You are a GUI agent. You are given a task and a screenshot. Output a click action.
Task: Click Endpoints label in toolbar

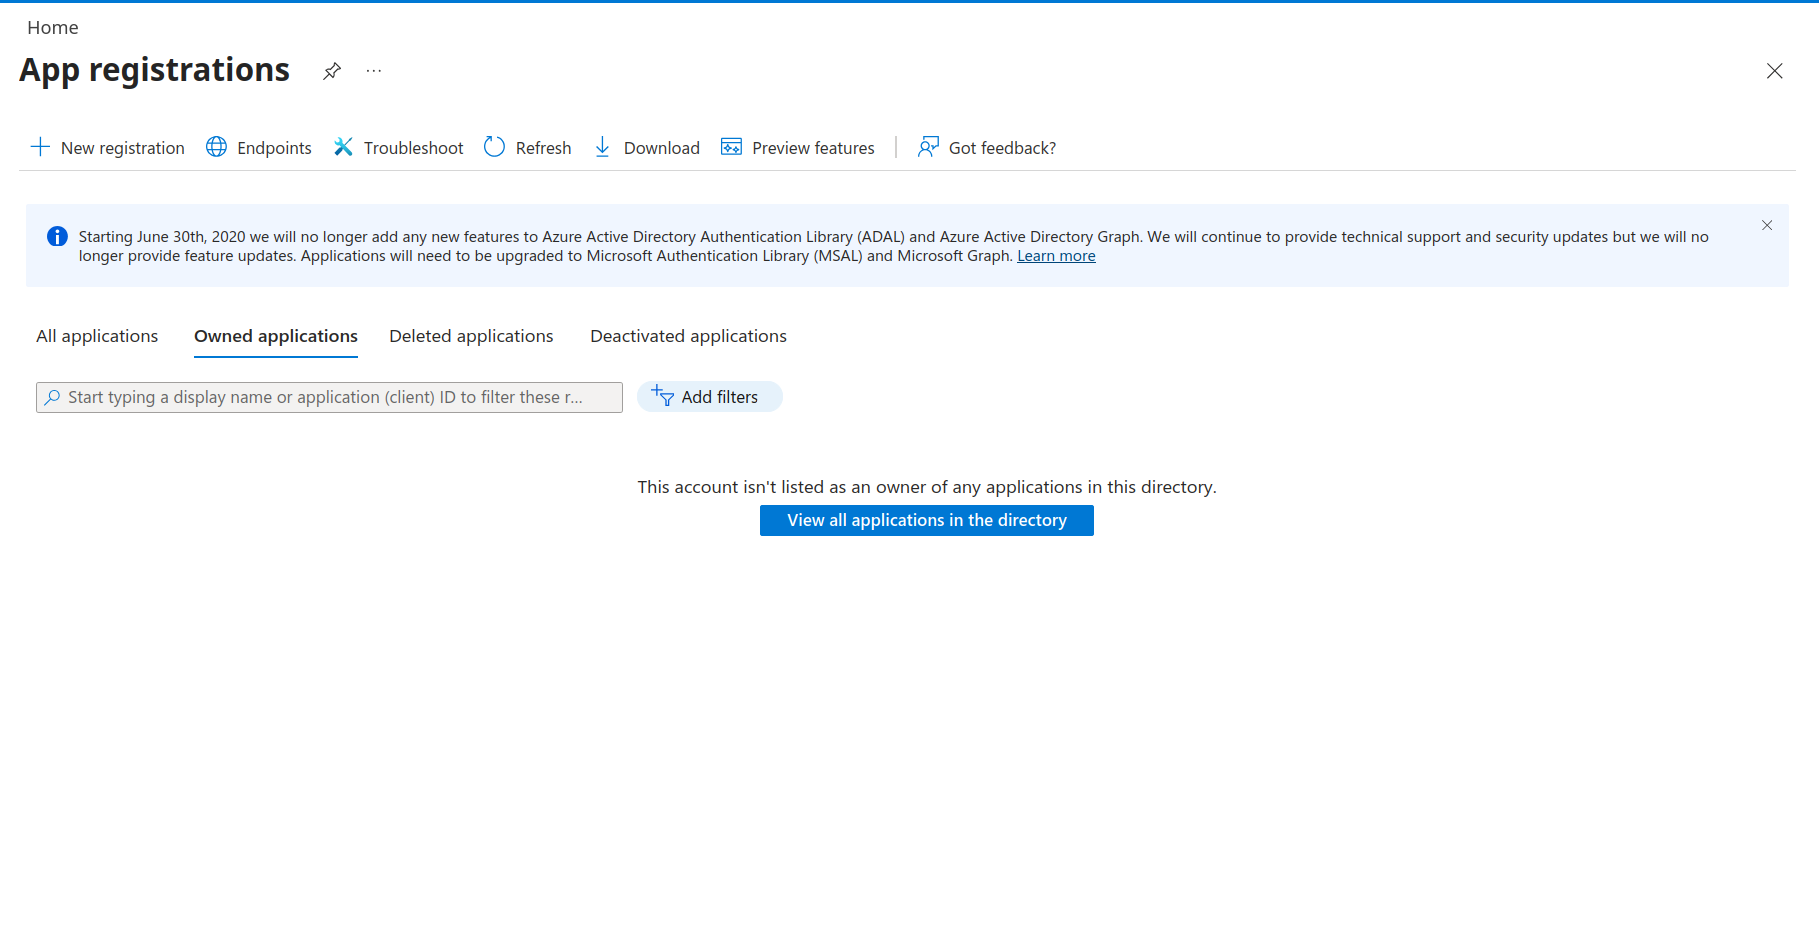tap(274, 148)
